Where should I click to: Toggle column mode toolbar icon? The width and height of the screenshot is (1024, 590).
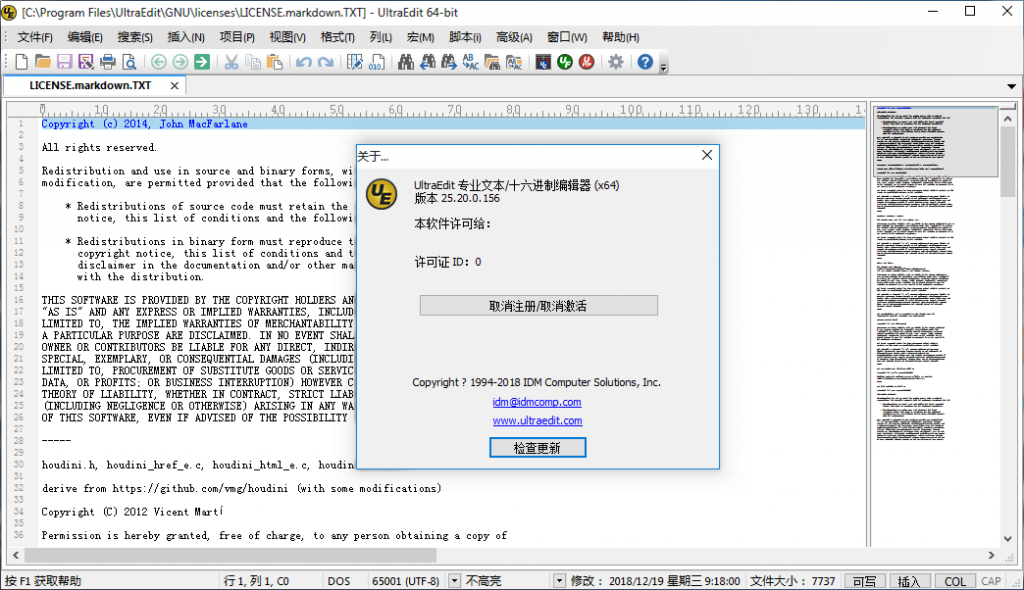(355, 62)
